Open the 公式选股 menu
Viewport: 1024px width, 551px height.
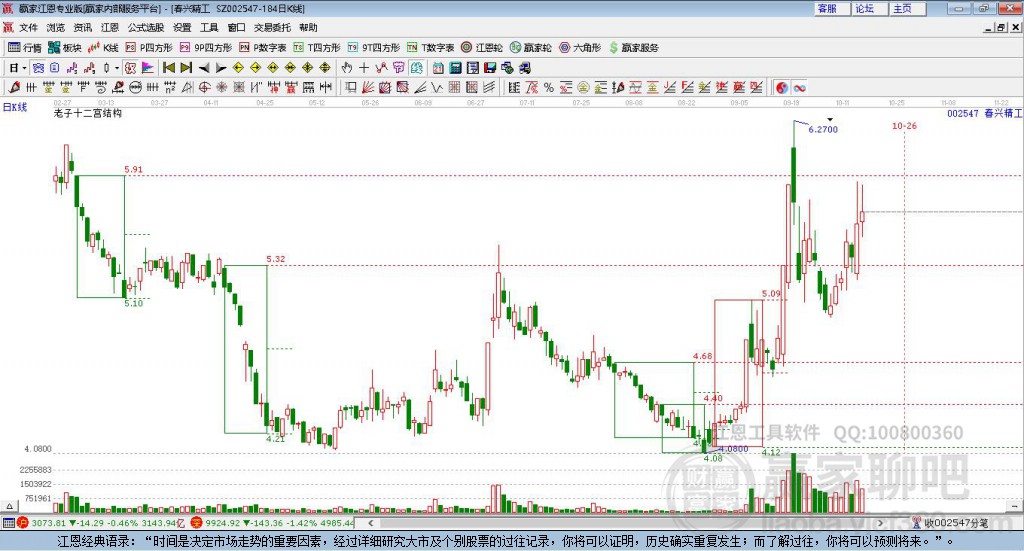click(x=146, y=27)
